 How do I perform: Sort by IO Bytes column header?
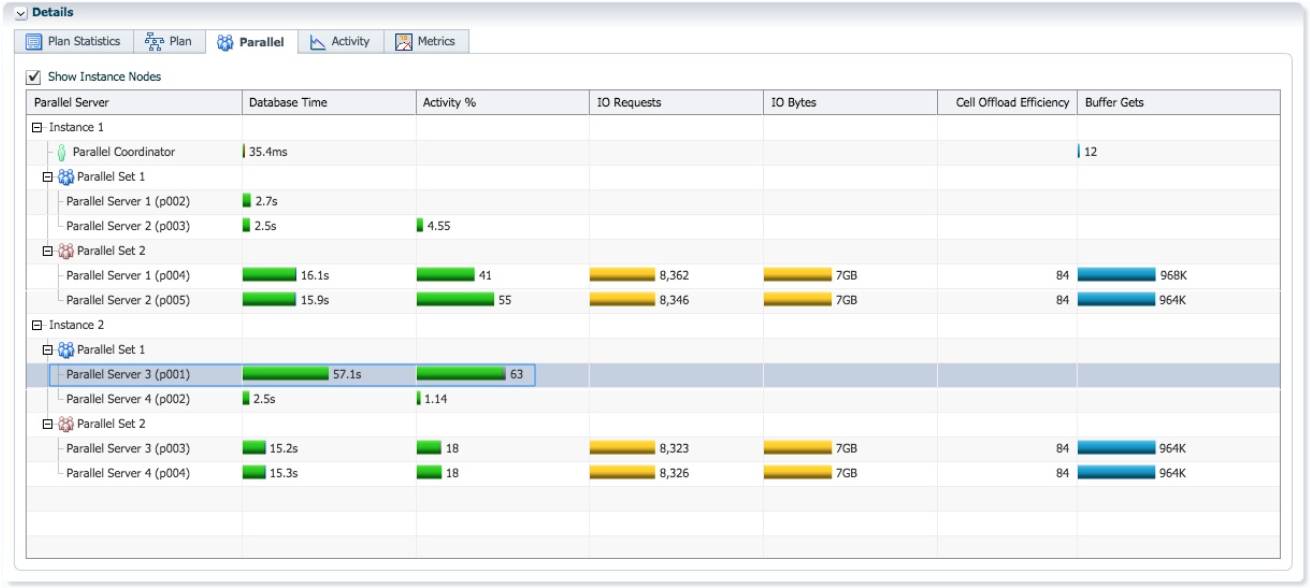click(x=850, y=103)
